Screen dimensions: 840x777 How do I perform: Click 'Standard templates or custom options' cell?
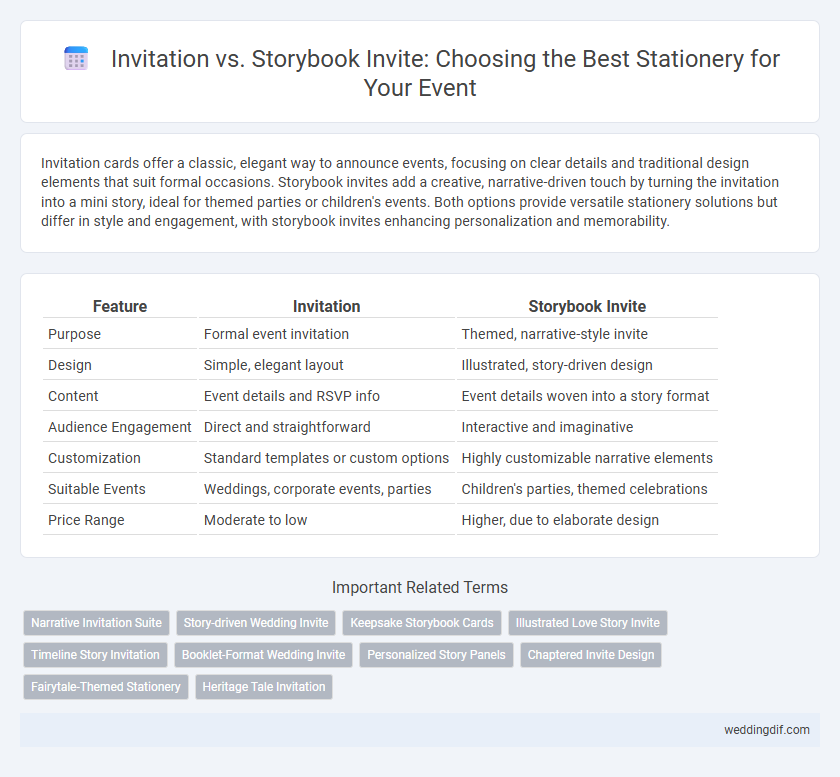point(327,458)
